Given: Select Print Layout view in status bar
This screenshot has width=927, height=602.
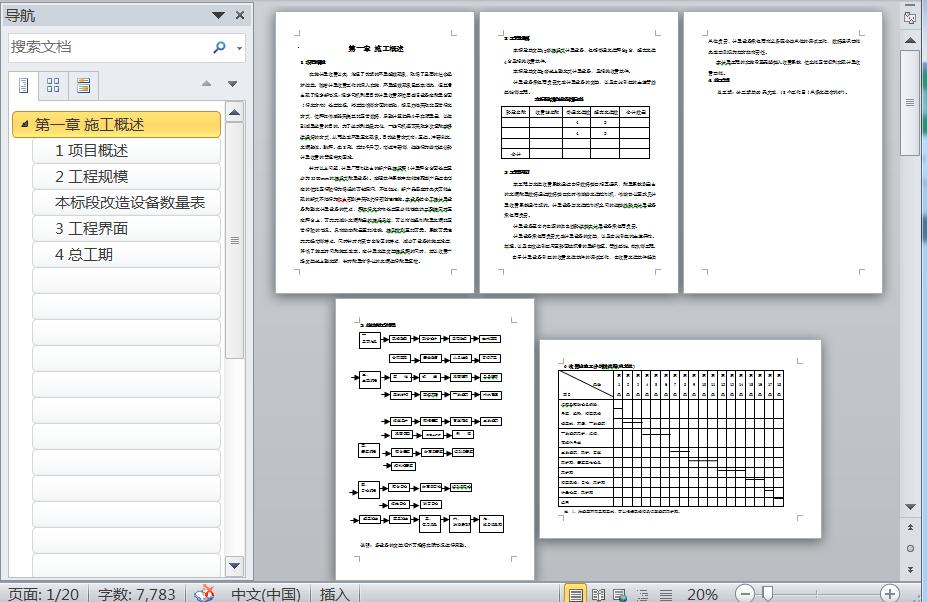Looking at the screenshot, I should pyautogui.click(x=575, y=594).
